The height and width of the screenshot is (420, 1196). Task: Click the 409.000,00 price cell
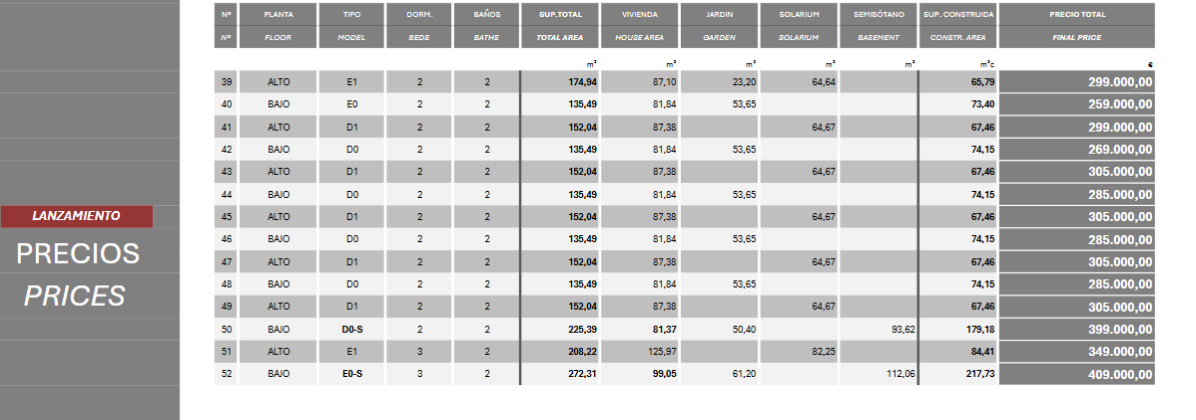tap(1076, 374)
